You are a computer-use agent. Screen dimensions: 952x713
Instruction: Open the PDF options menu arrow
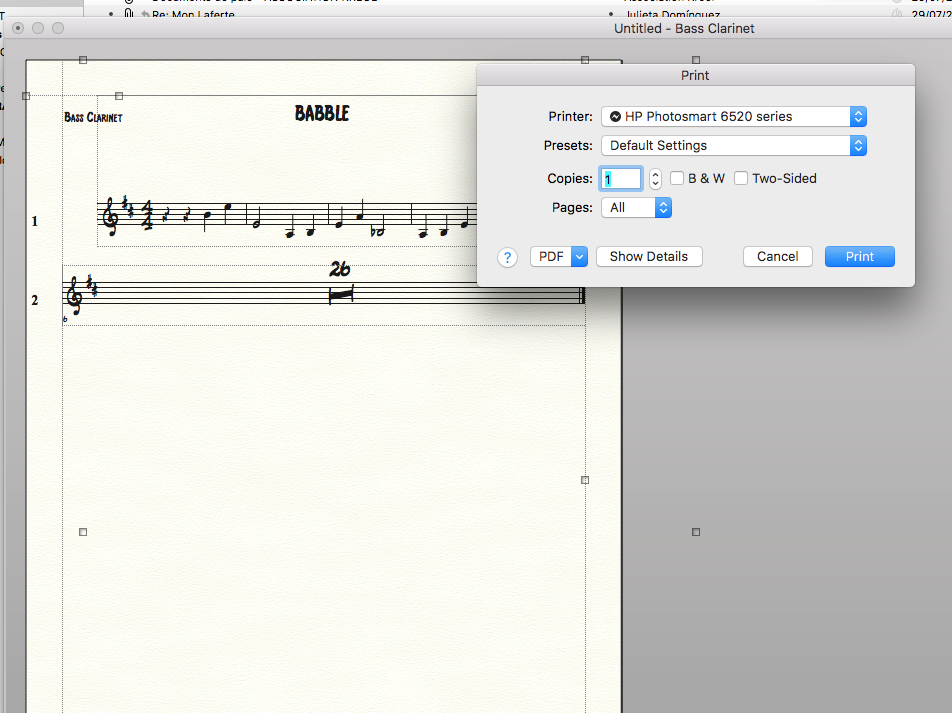578,257
